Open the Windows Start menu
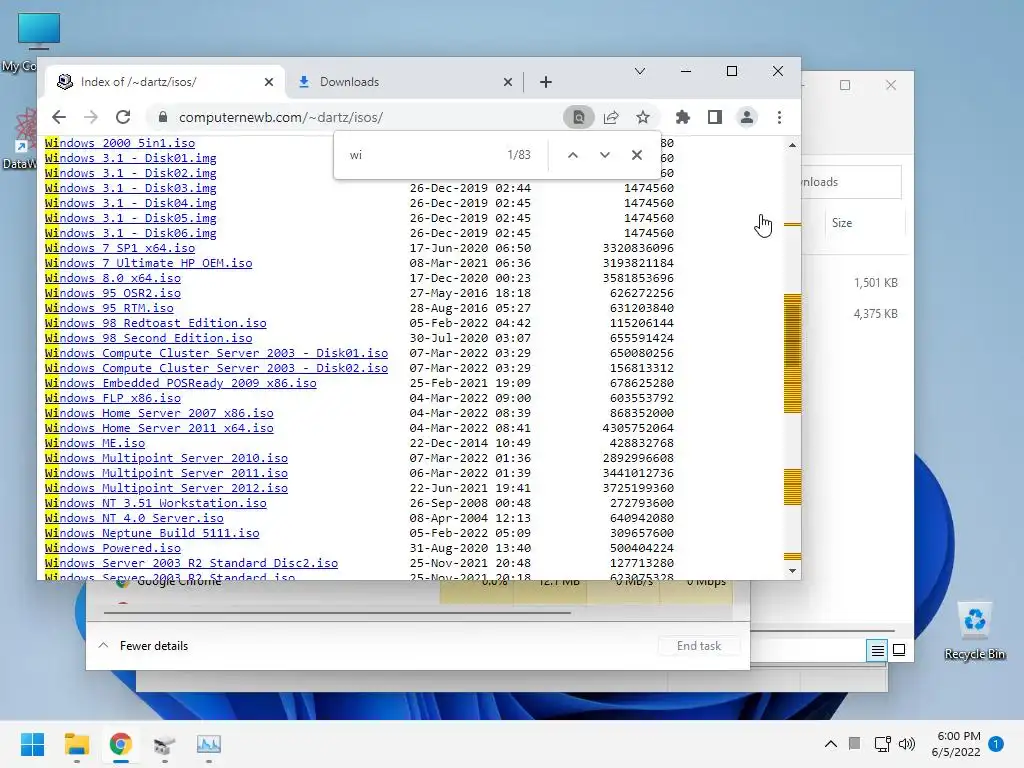Viewport: 1024px width, 768px height. coord(33,744)
